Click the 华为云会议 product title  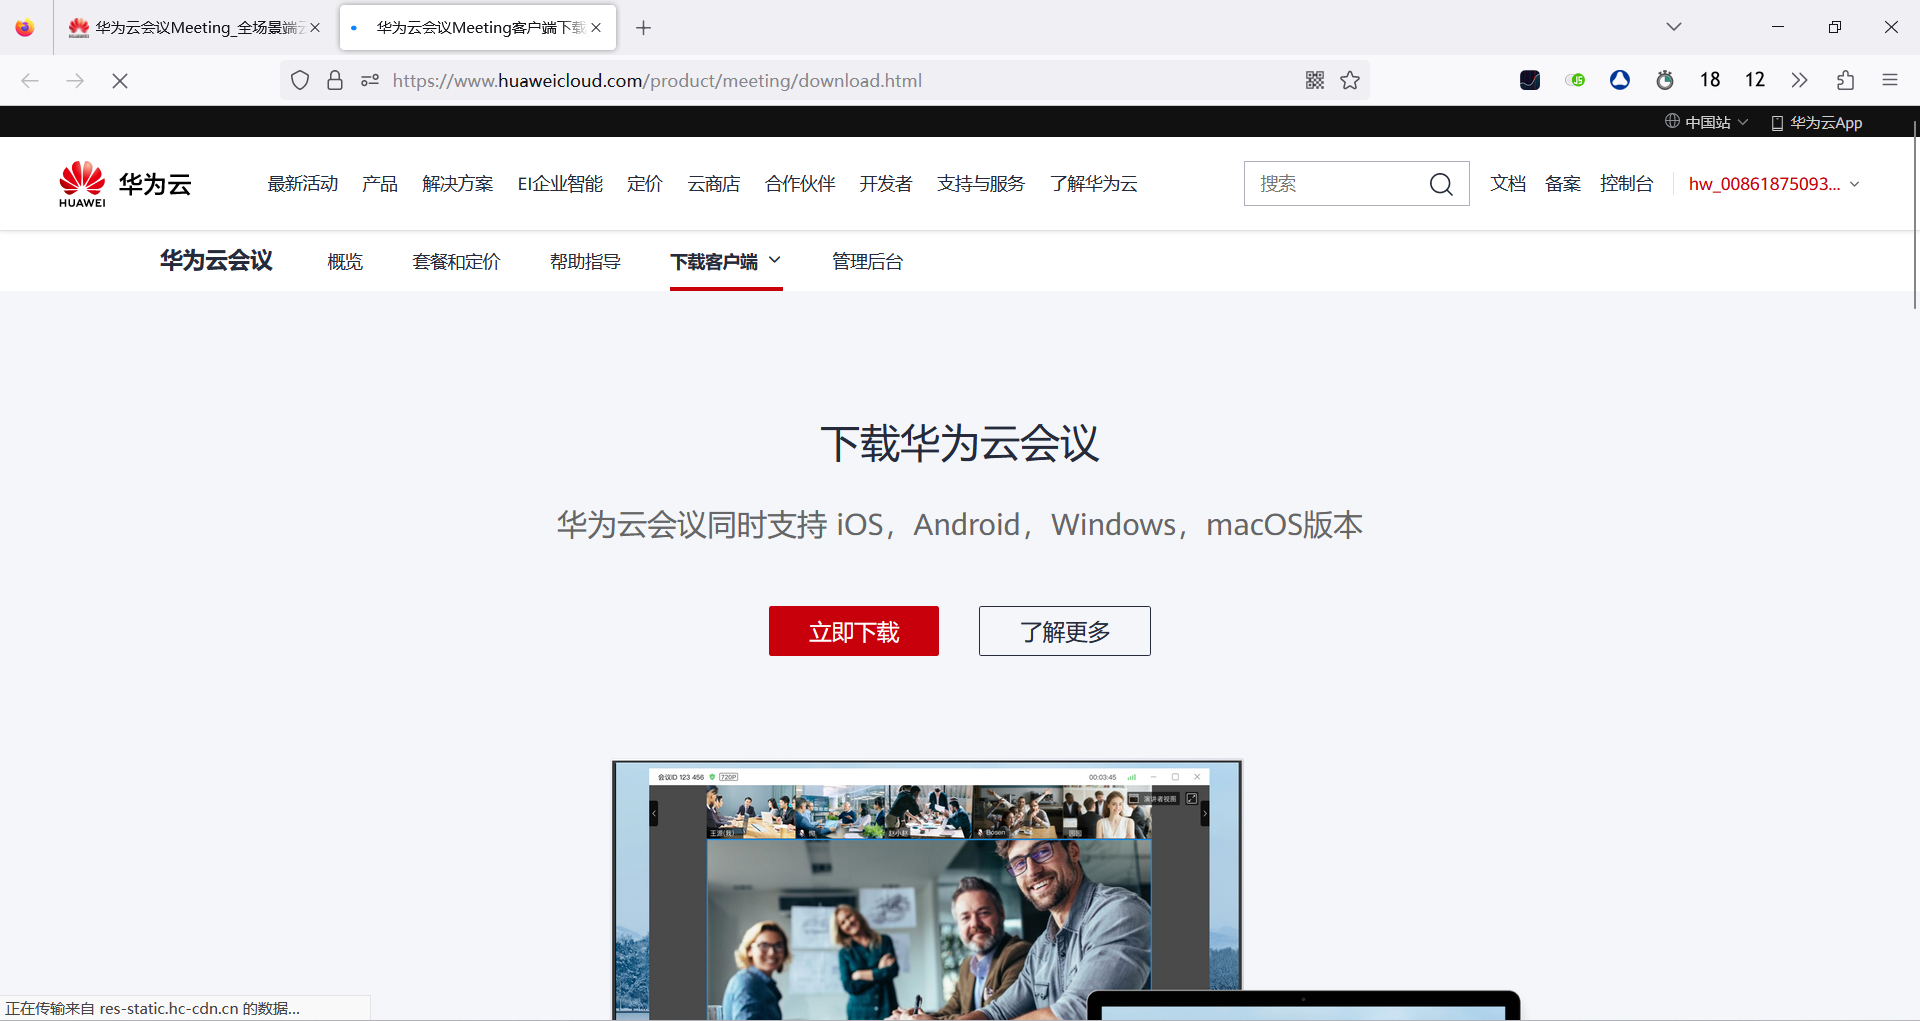(216, 261)
